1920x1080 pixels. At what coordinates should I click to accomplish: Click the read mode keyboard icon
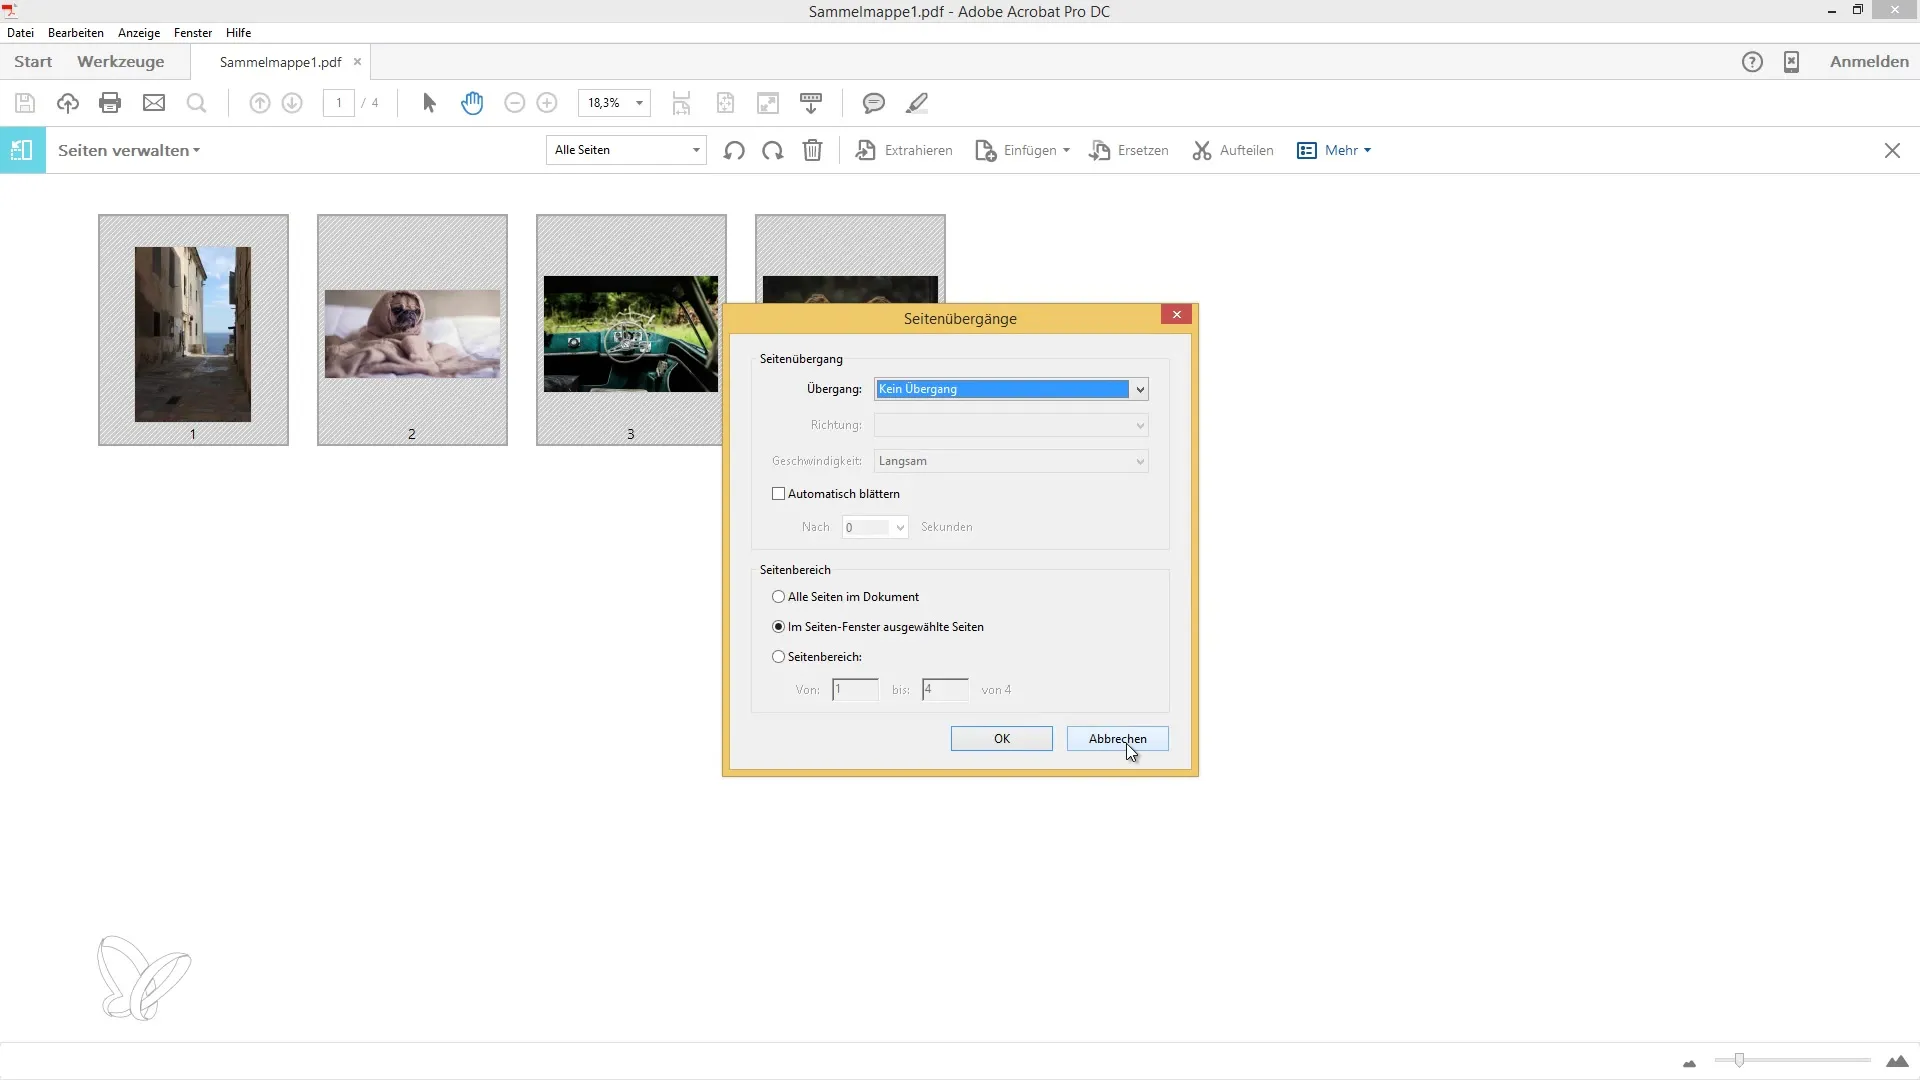pos(811,103)
